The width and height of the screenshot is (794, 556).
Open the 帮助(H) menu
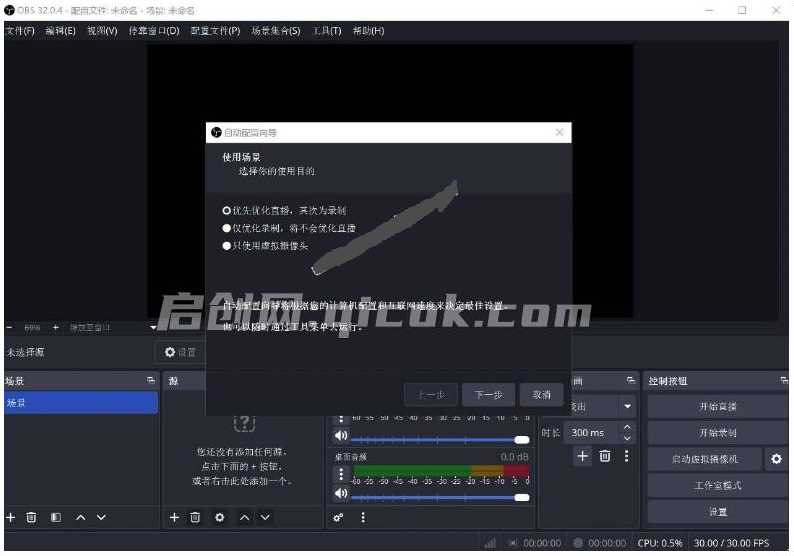369,31
